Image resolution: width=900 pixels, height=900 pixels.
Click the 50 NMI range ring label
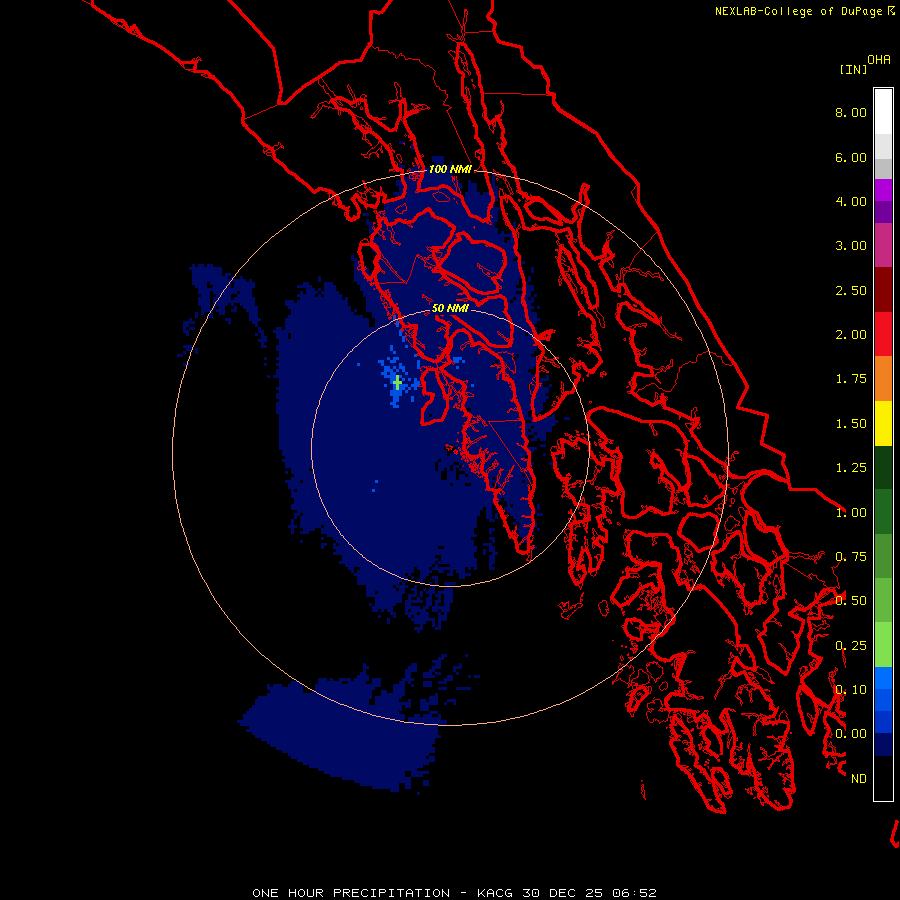click(x=450, y=308)
